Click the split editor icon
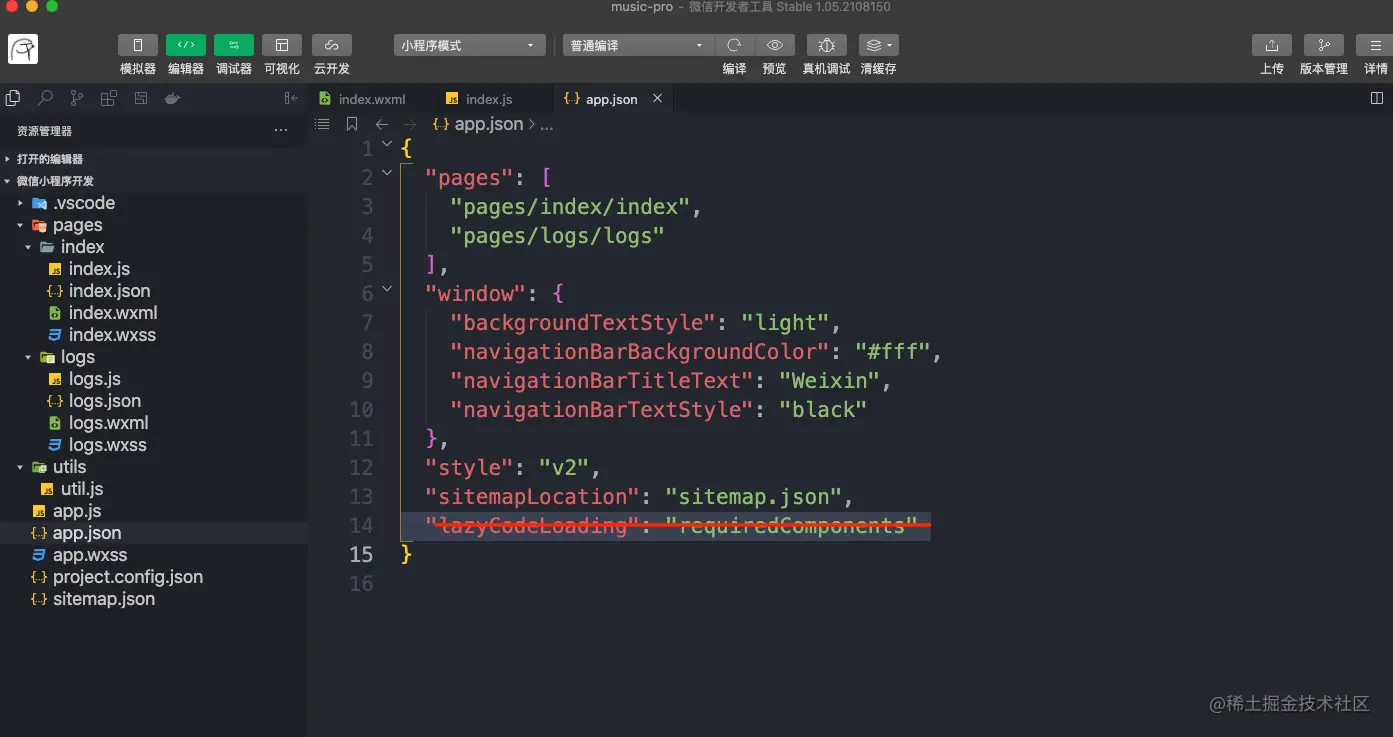Image resolution: width=1393 pixels, height=737 pixels. (1377, 99)
